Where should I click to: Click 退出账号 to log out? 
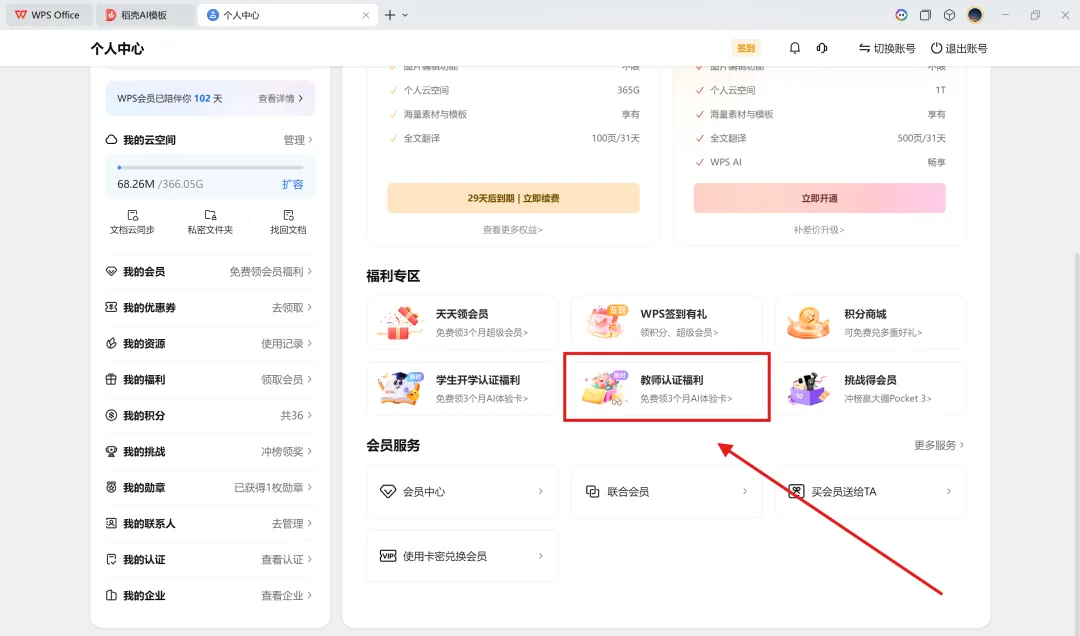959,48
